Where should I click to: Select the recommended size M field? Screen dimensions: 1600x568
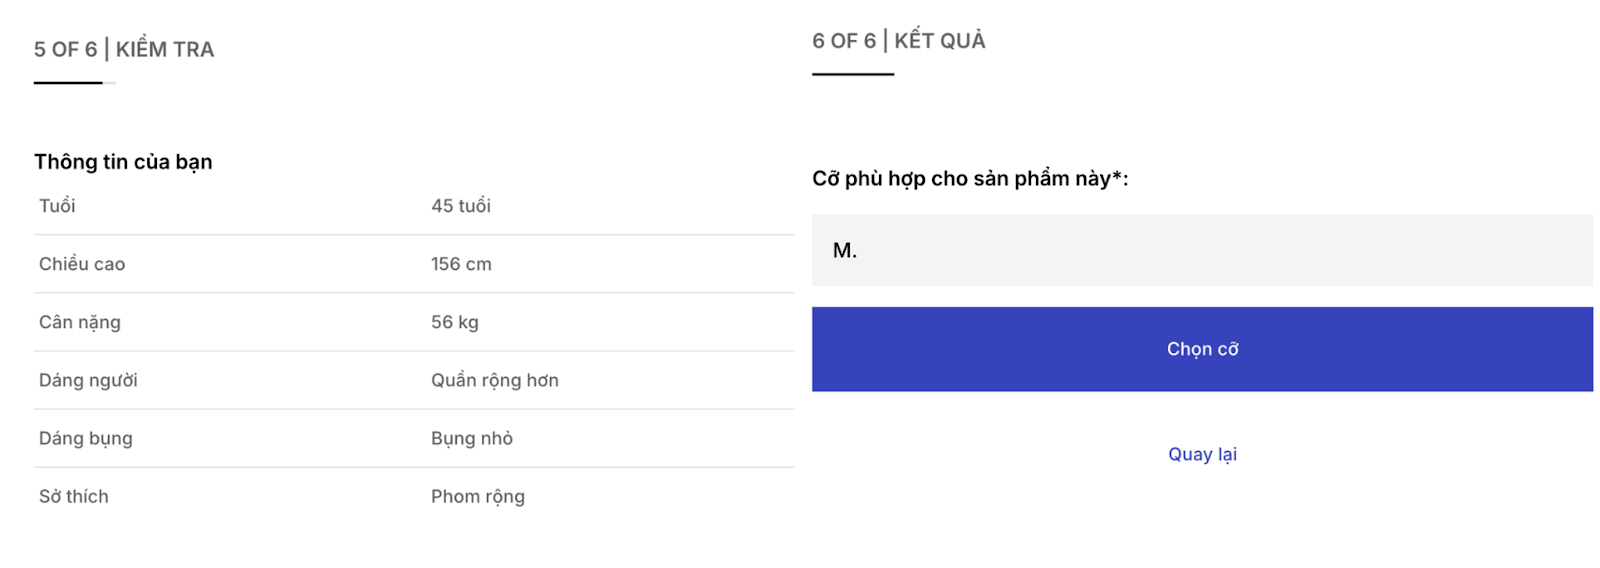point(1201,250)
